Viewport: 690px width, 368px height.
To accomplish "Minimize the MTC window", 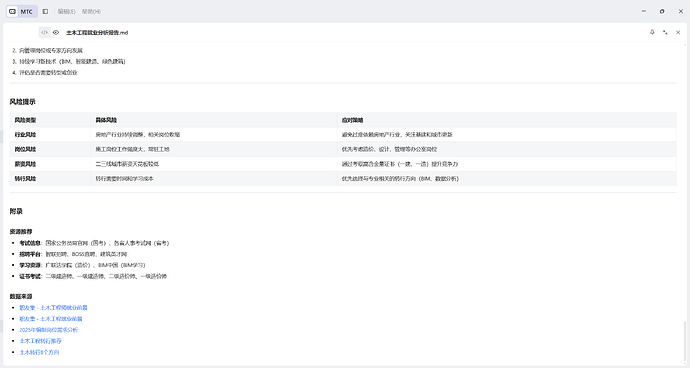I will [x=644, y=11].
